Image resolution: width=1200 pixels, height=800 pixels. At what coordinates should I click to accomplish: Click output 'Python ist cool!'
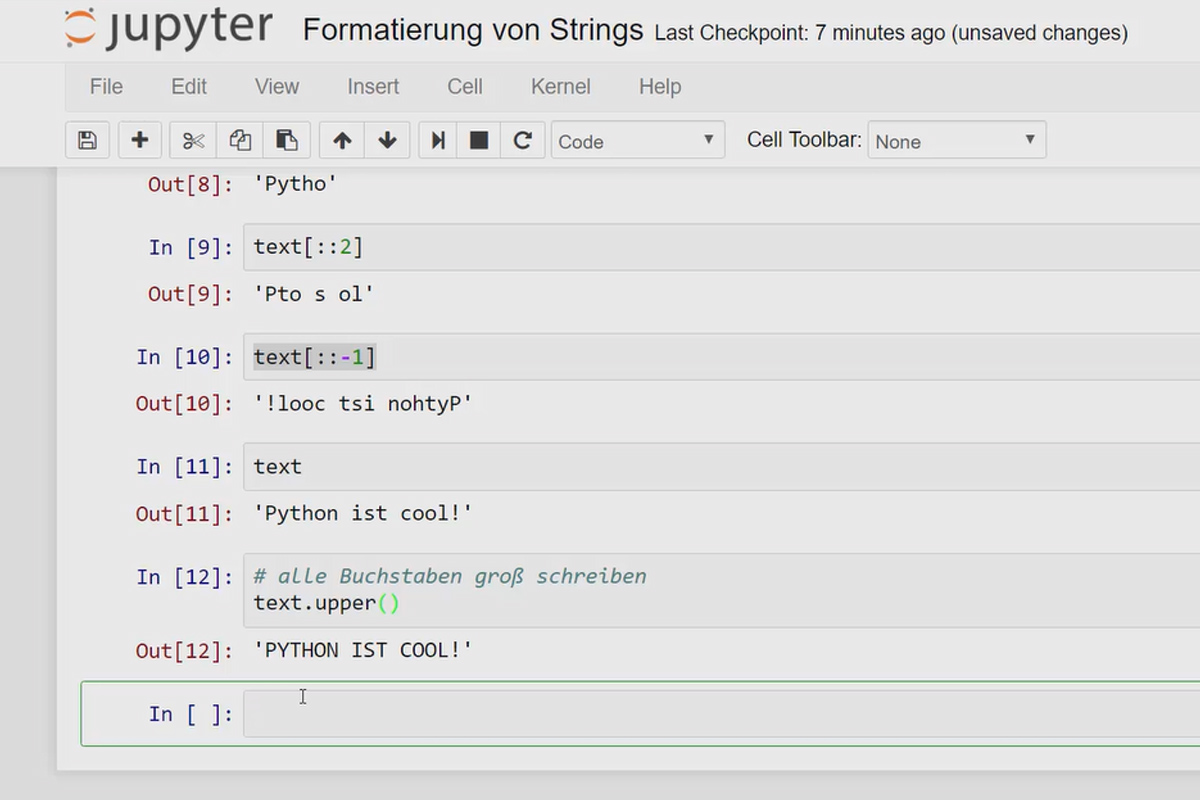[363, 514]
